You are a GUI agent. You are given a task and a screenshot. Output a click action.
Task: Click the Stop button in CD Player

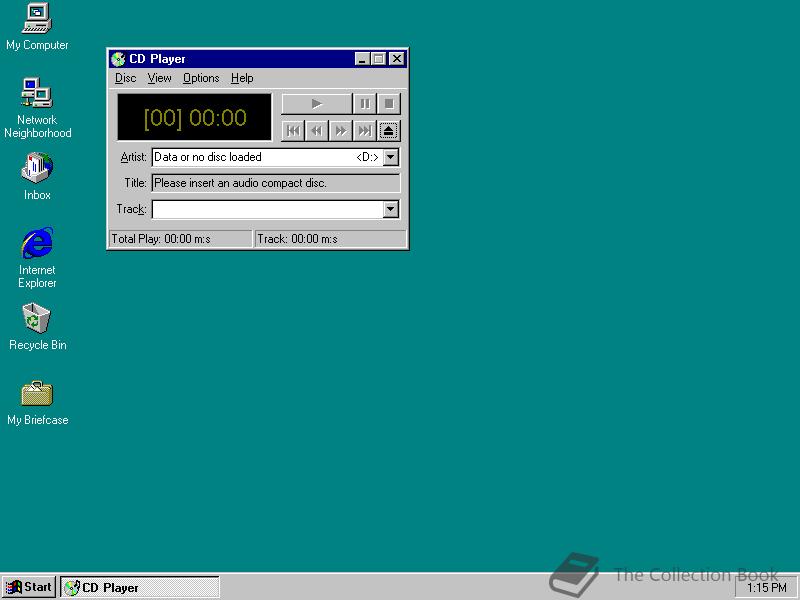point(389,104)
